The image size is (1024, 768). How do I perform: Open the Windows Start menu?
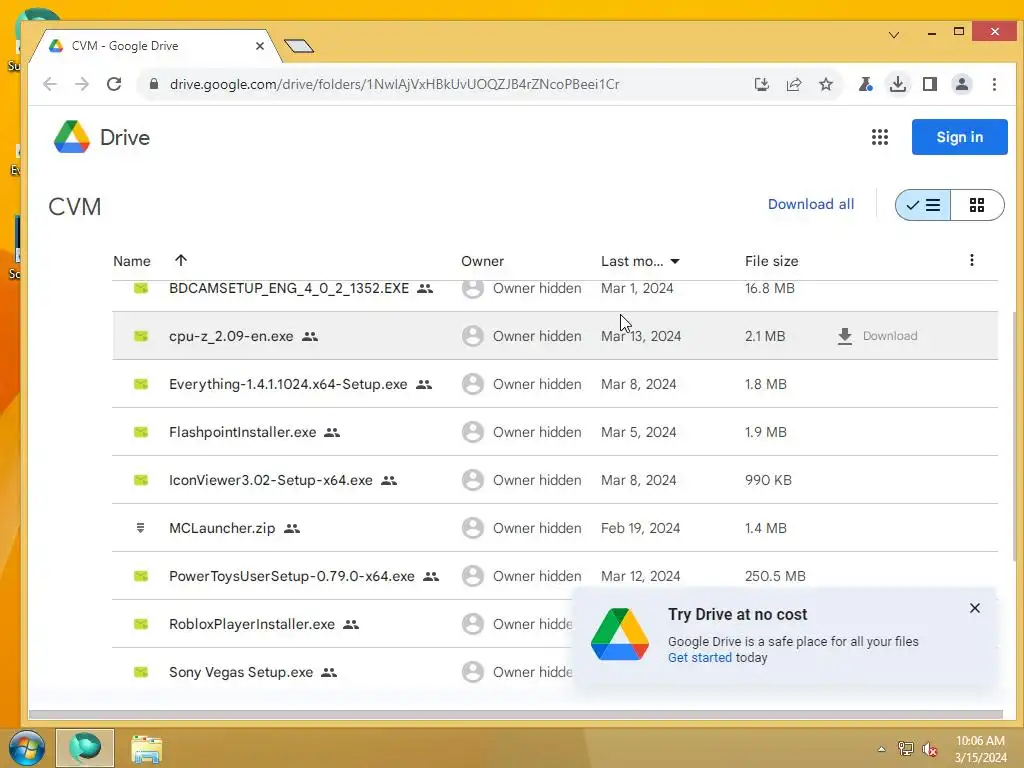coord(26,748)
